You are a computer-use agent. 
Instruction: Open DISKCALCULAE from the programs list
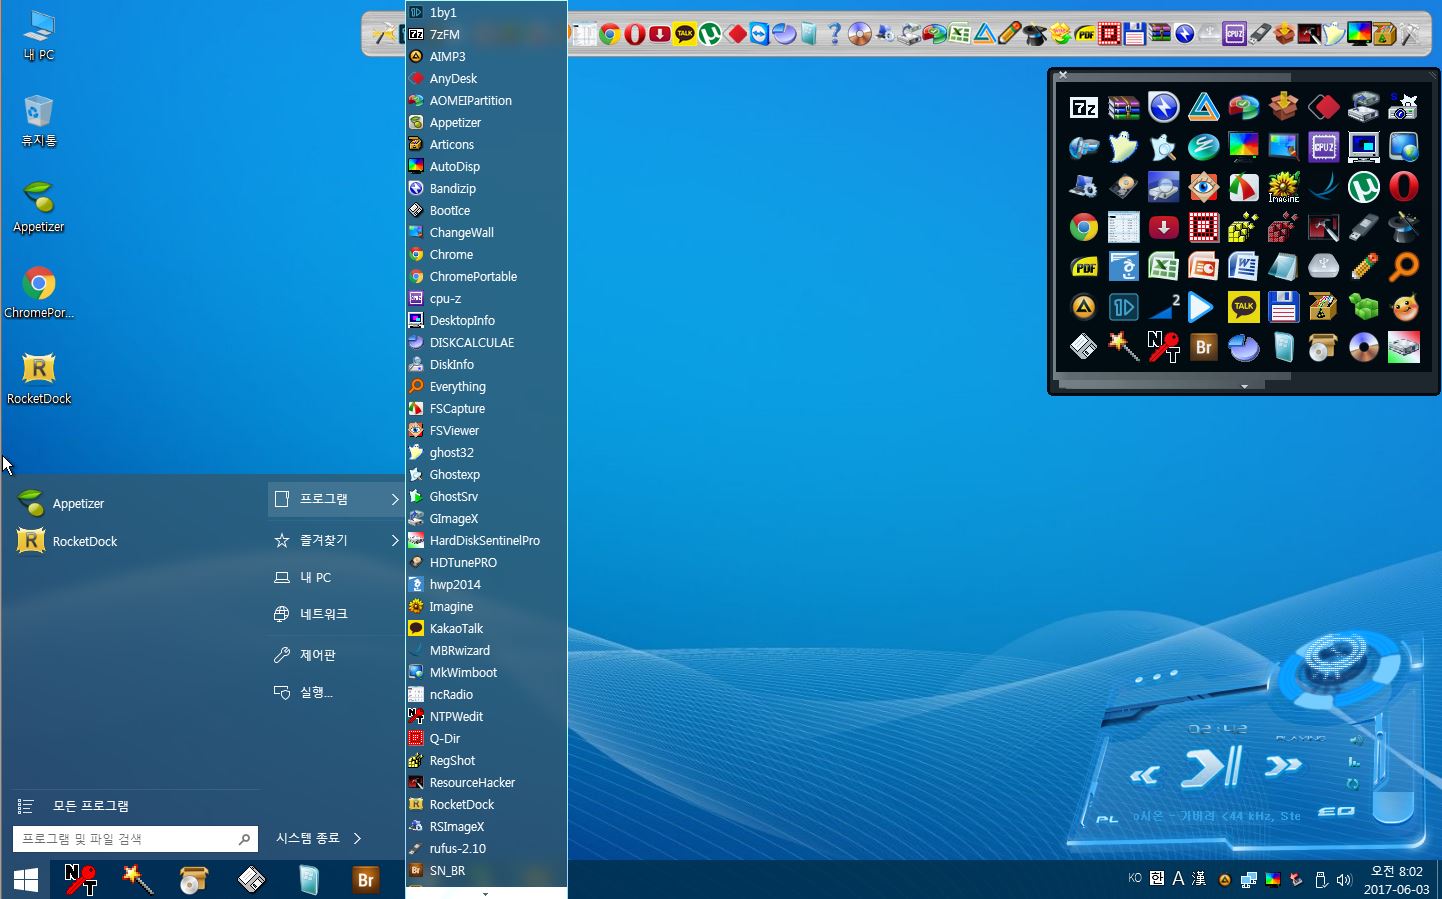(x=486, y=343)
